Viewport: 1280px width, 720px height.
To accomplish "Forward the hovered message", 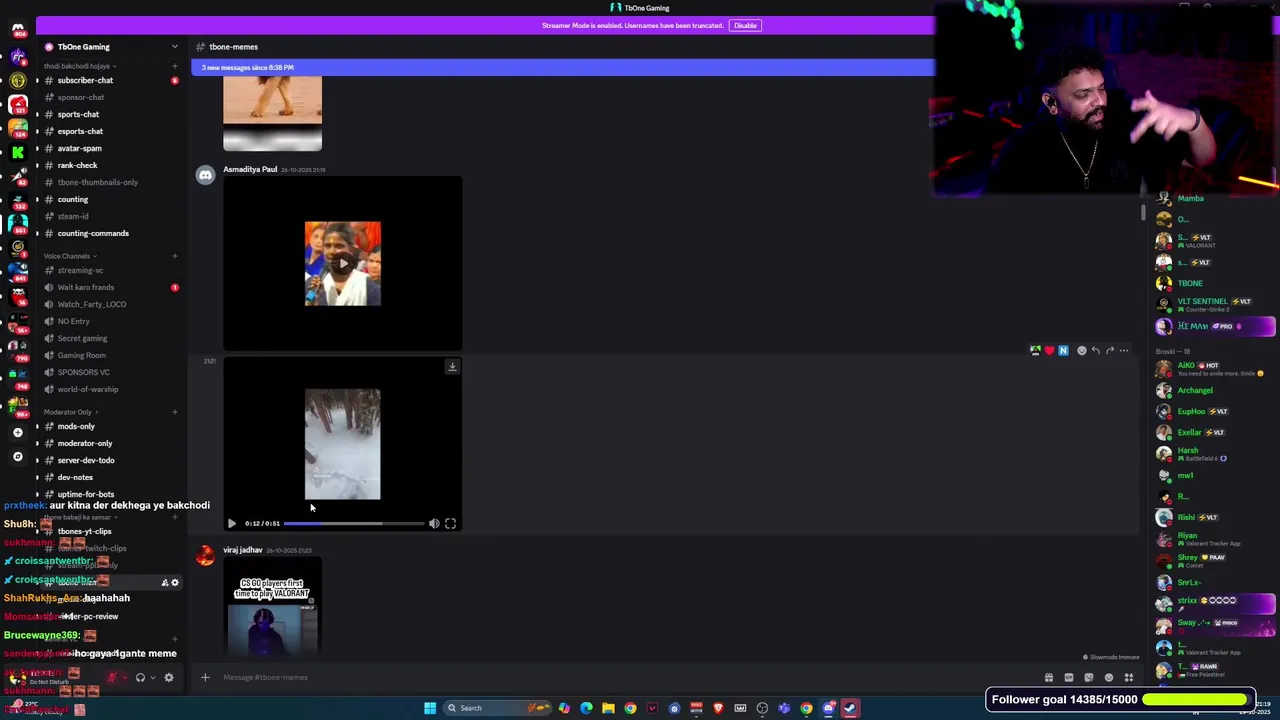I will pyautogui.click(x=1109, y=351).
